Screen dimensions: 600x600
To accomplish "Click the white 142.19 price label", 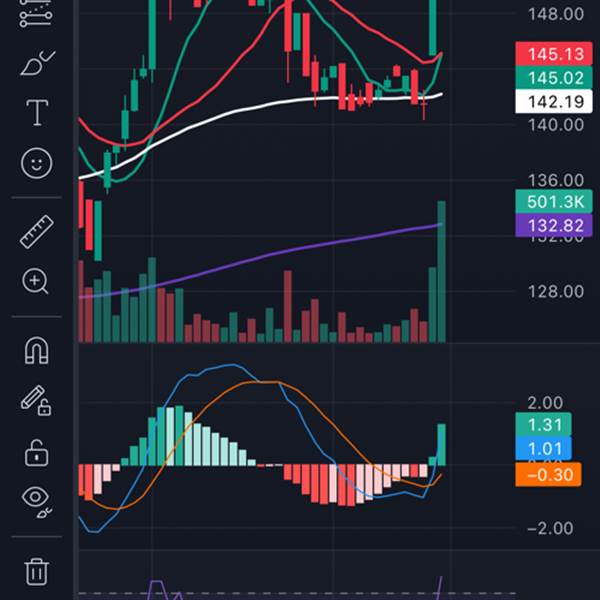I will (x=554, y=102).
